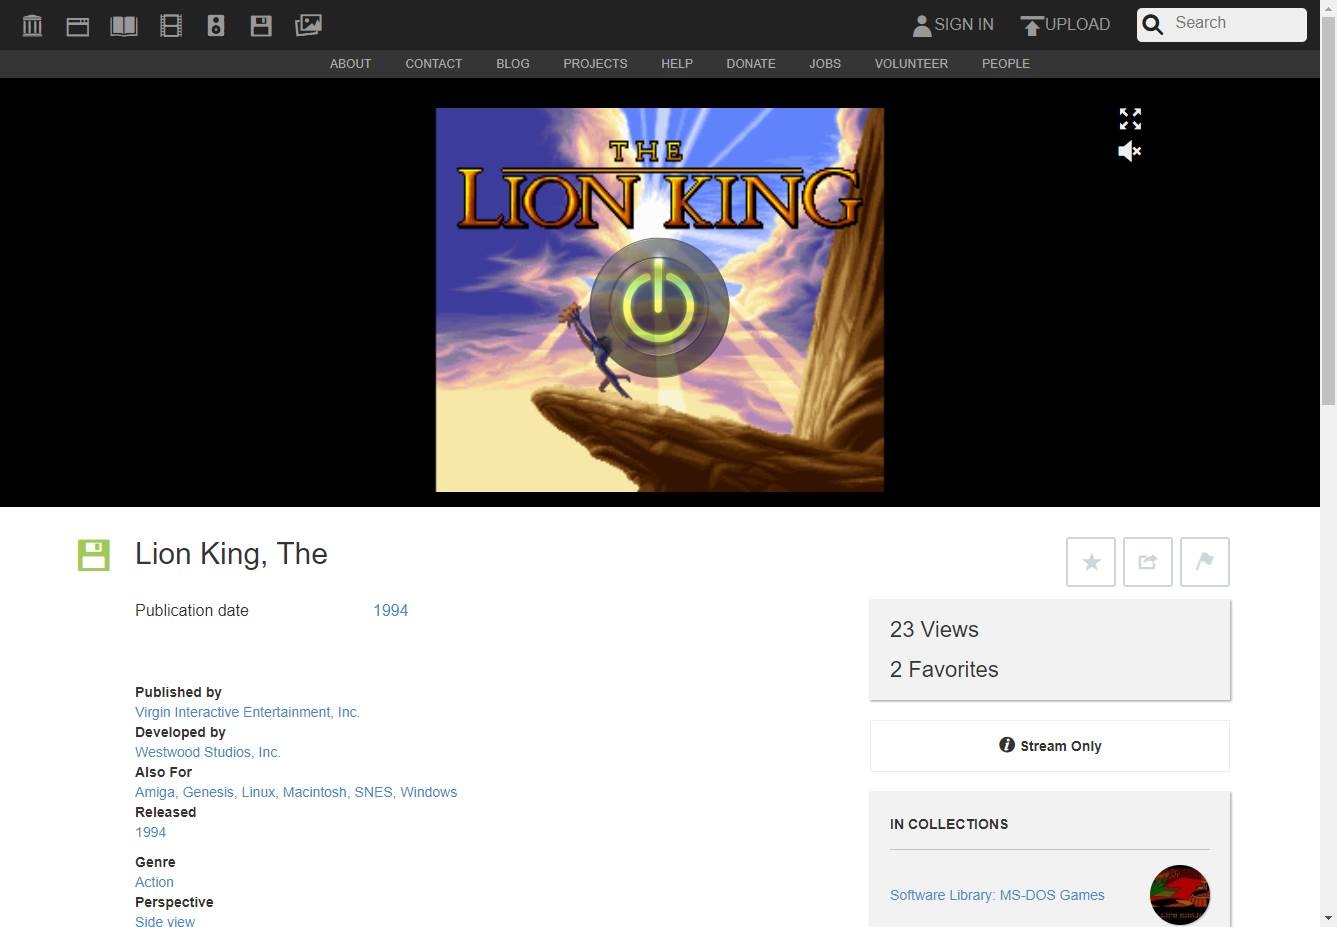The width and height of the screenshot is (1337, 927).
Task: Click the 1994 publication date link
Action: [391, 610]
